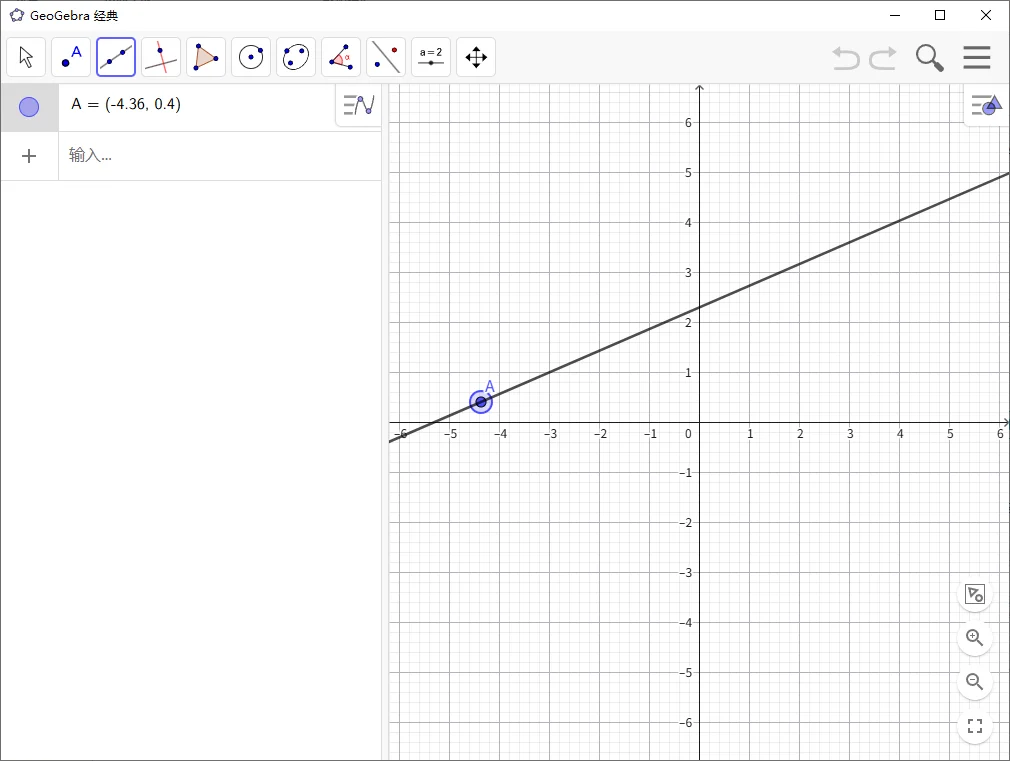Enter fullscreen mode
This screenshot has width=1010, height=761.
click(975, 726)
